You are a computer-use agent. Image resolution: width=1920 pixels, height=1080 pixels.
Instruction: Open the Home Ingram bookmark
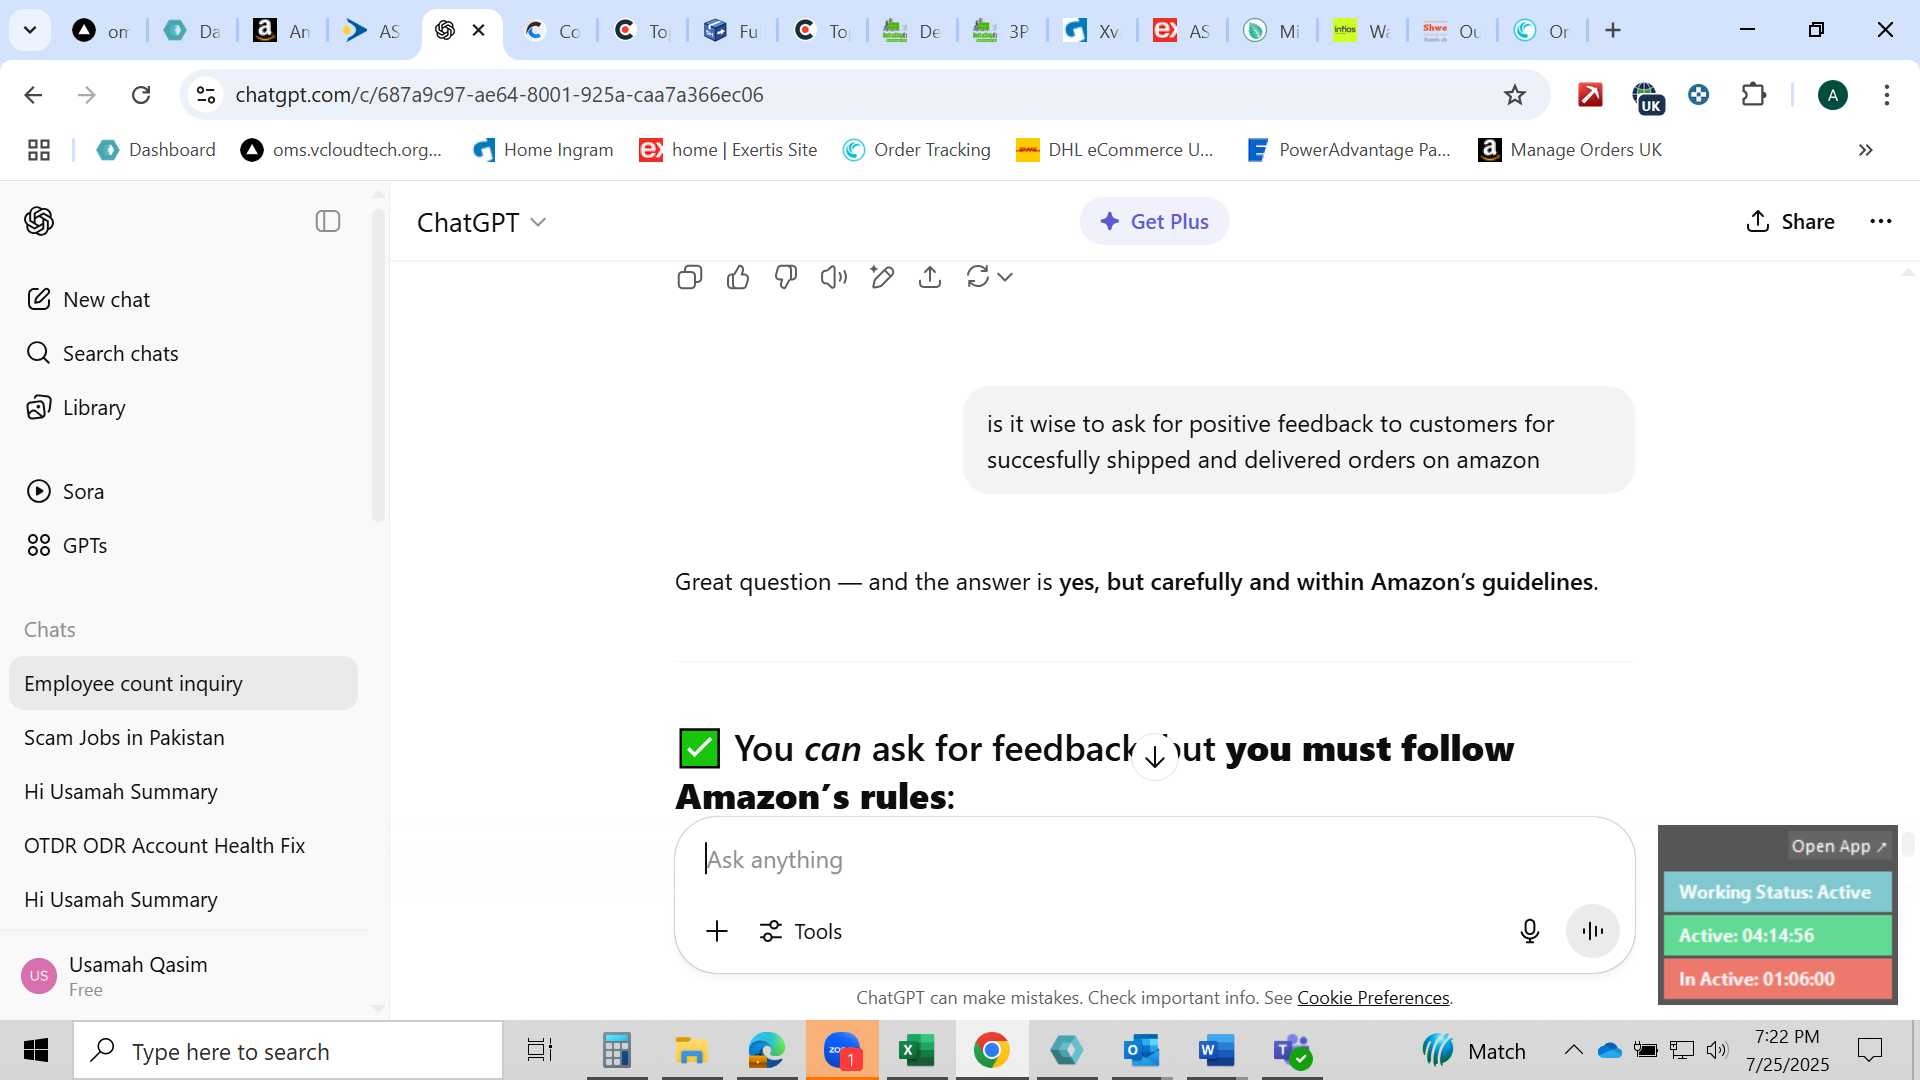pos(543,149)
